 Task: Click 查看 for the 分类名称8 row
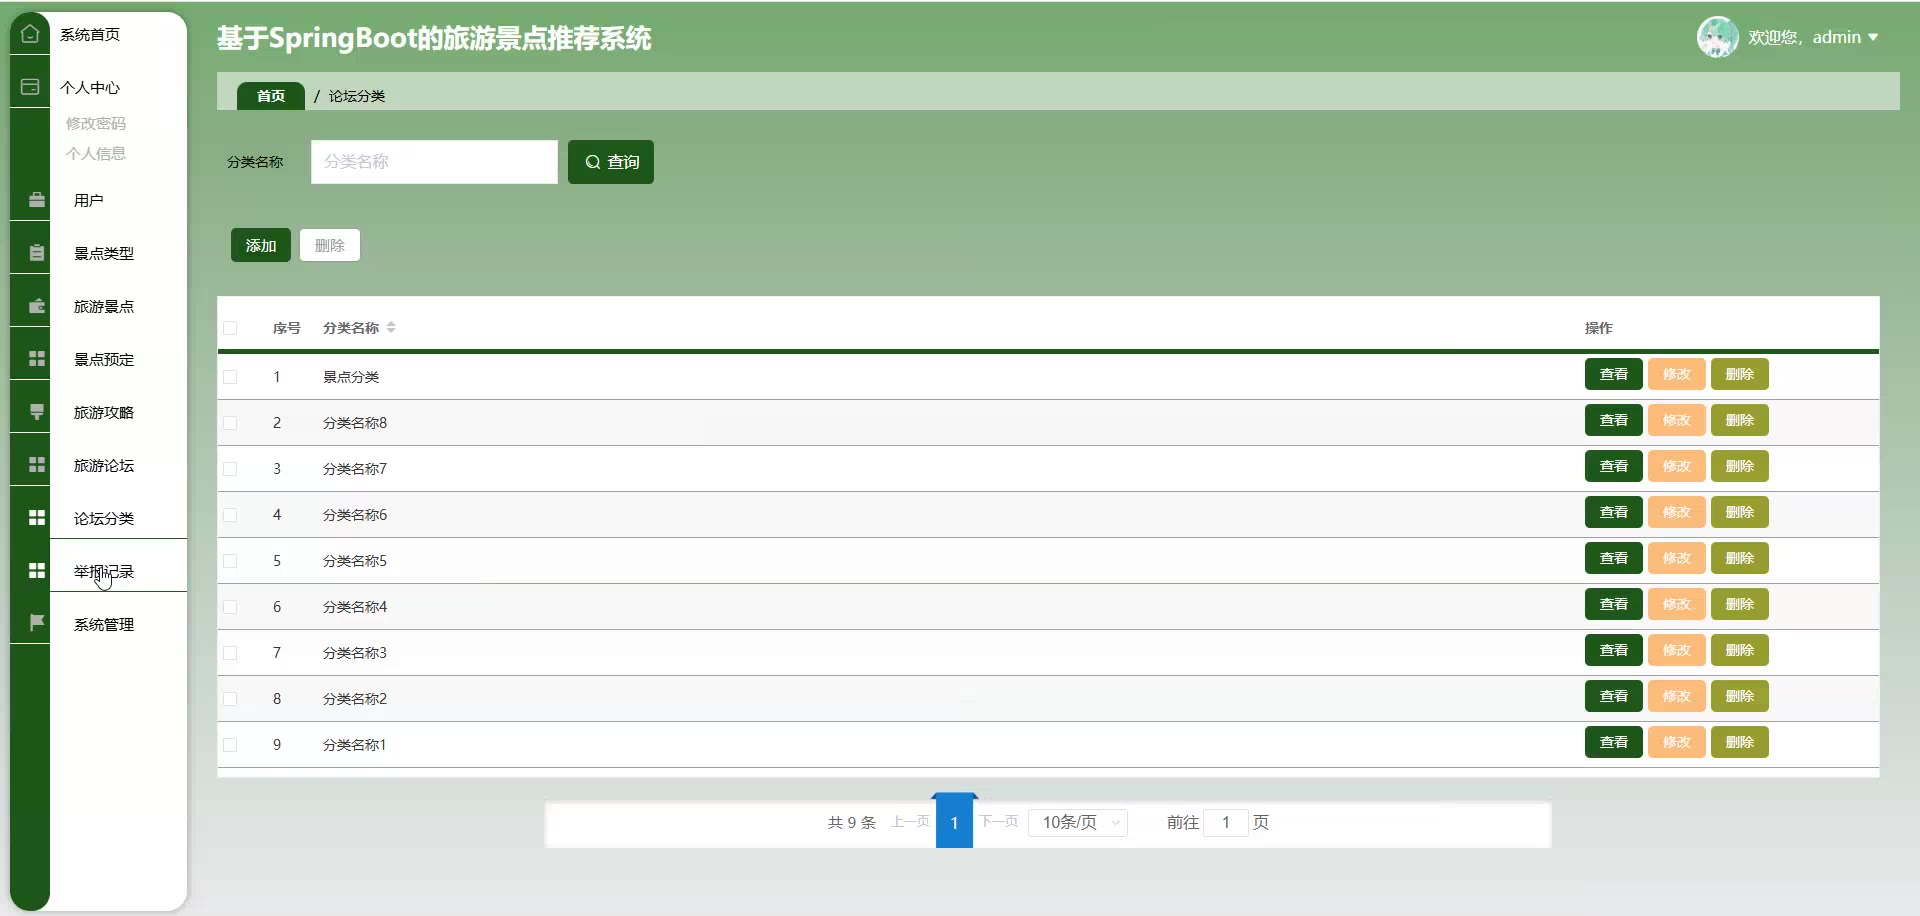[1614, 420]
